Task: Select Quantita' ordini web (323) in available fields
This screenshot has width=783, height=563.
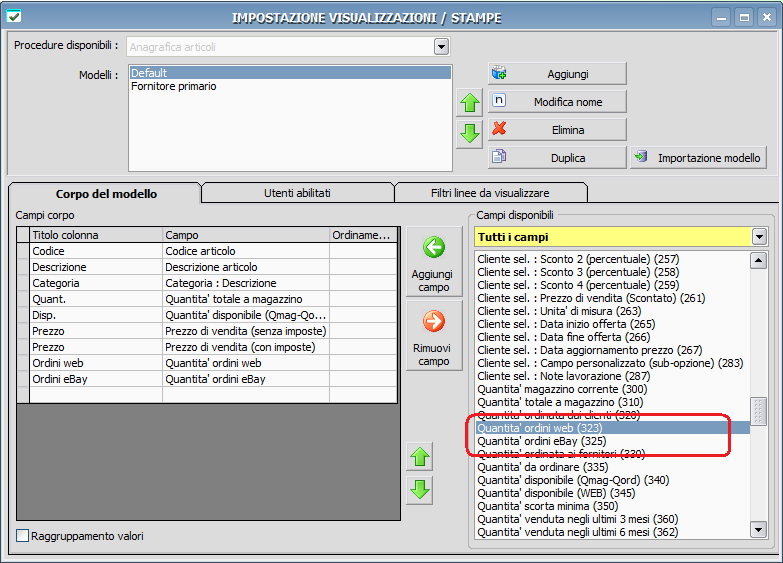Action: pyautogui.click(x=613, y=428)
